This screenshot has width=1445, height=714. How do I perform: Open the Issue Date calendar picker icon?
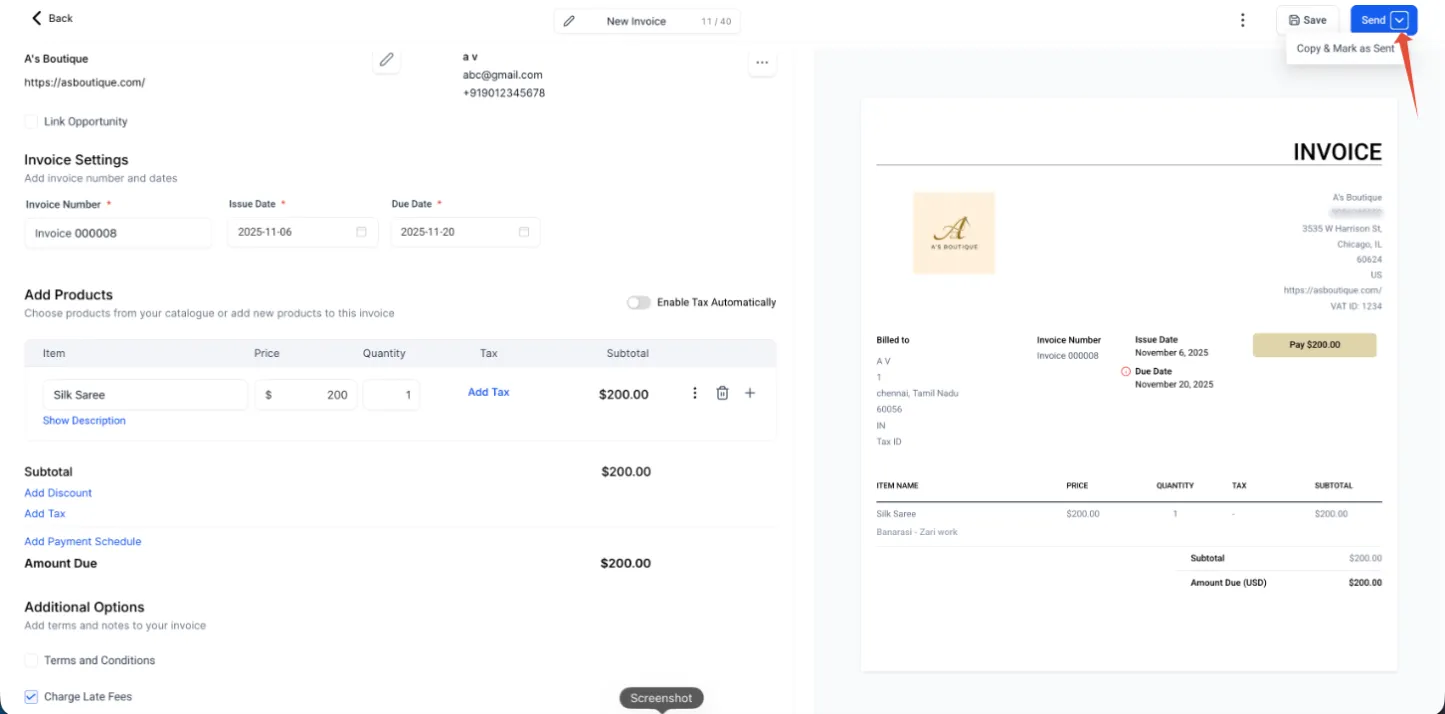point(361,232)
